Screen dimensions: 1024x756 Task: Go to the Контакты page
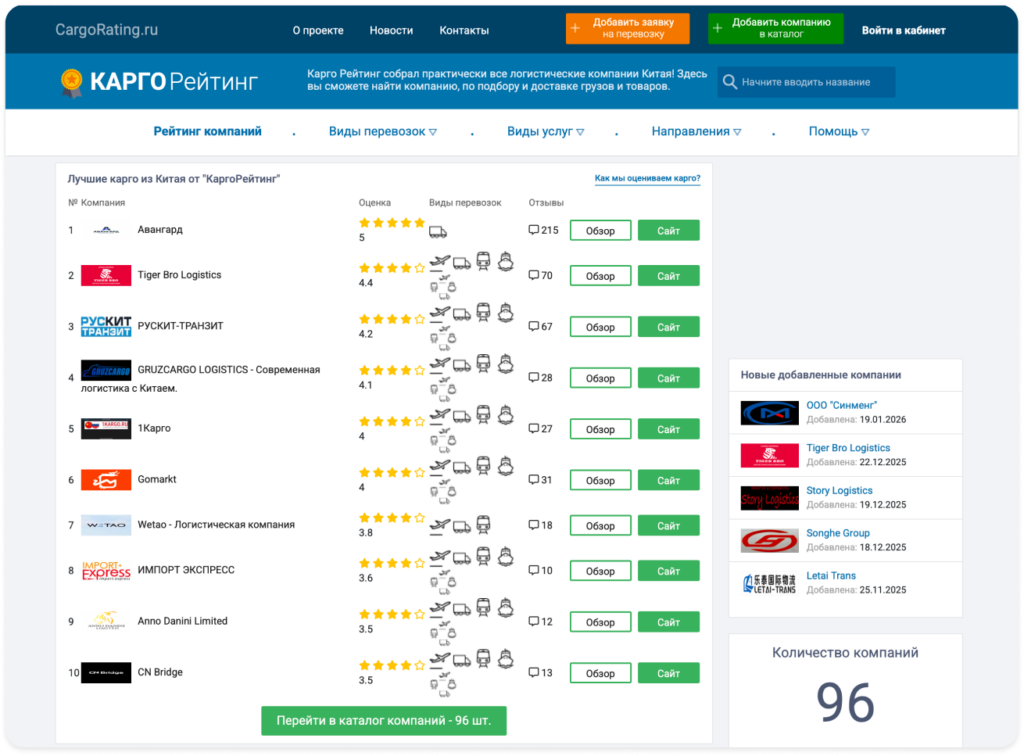[464, 30]
